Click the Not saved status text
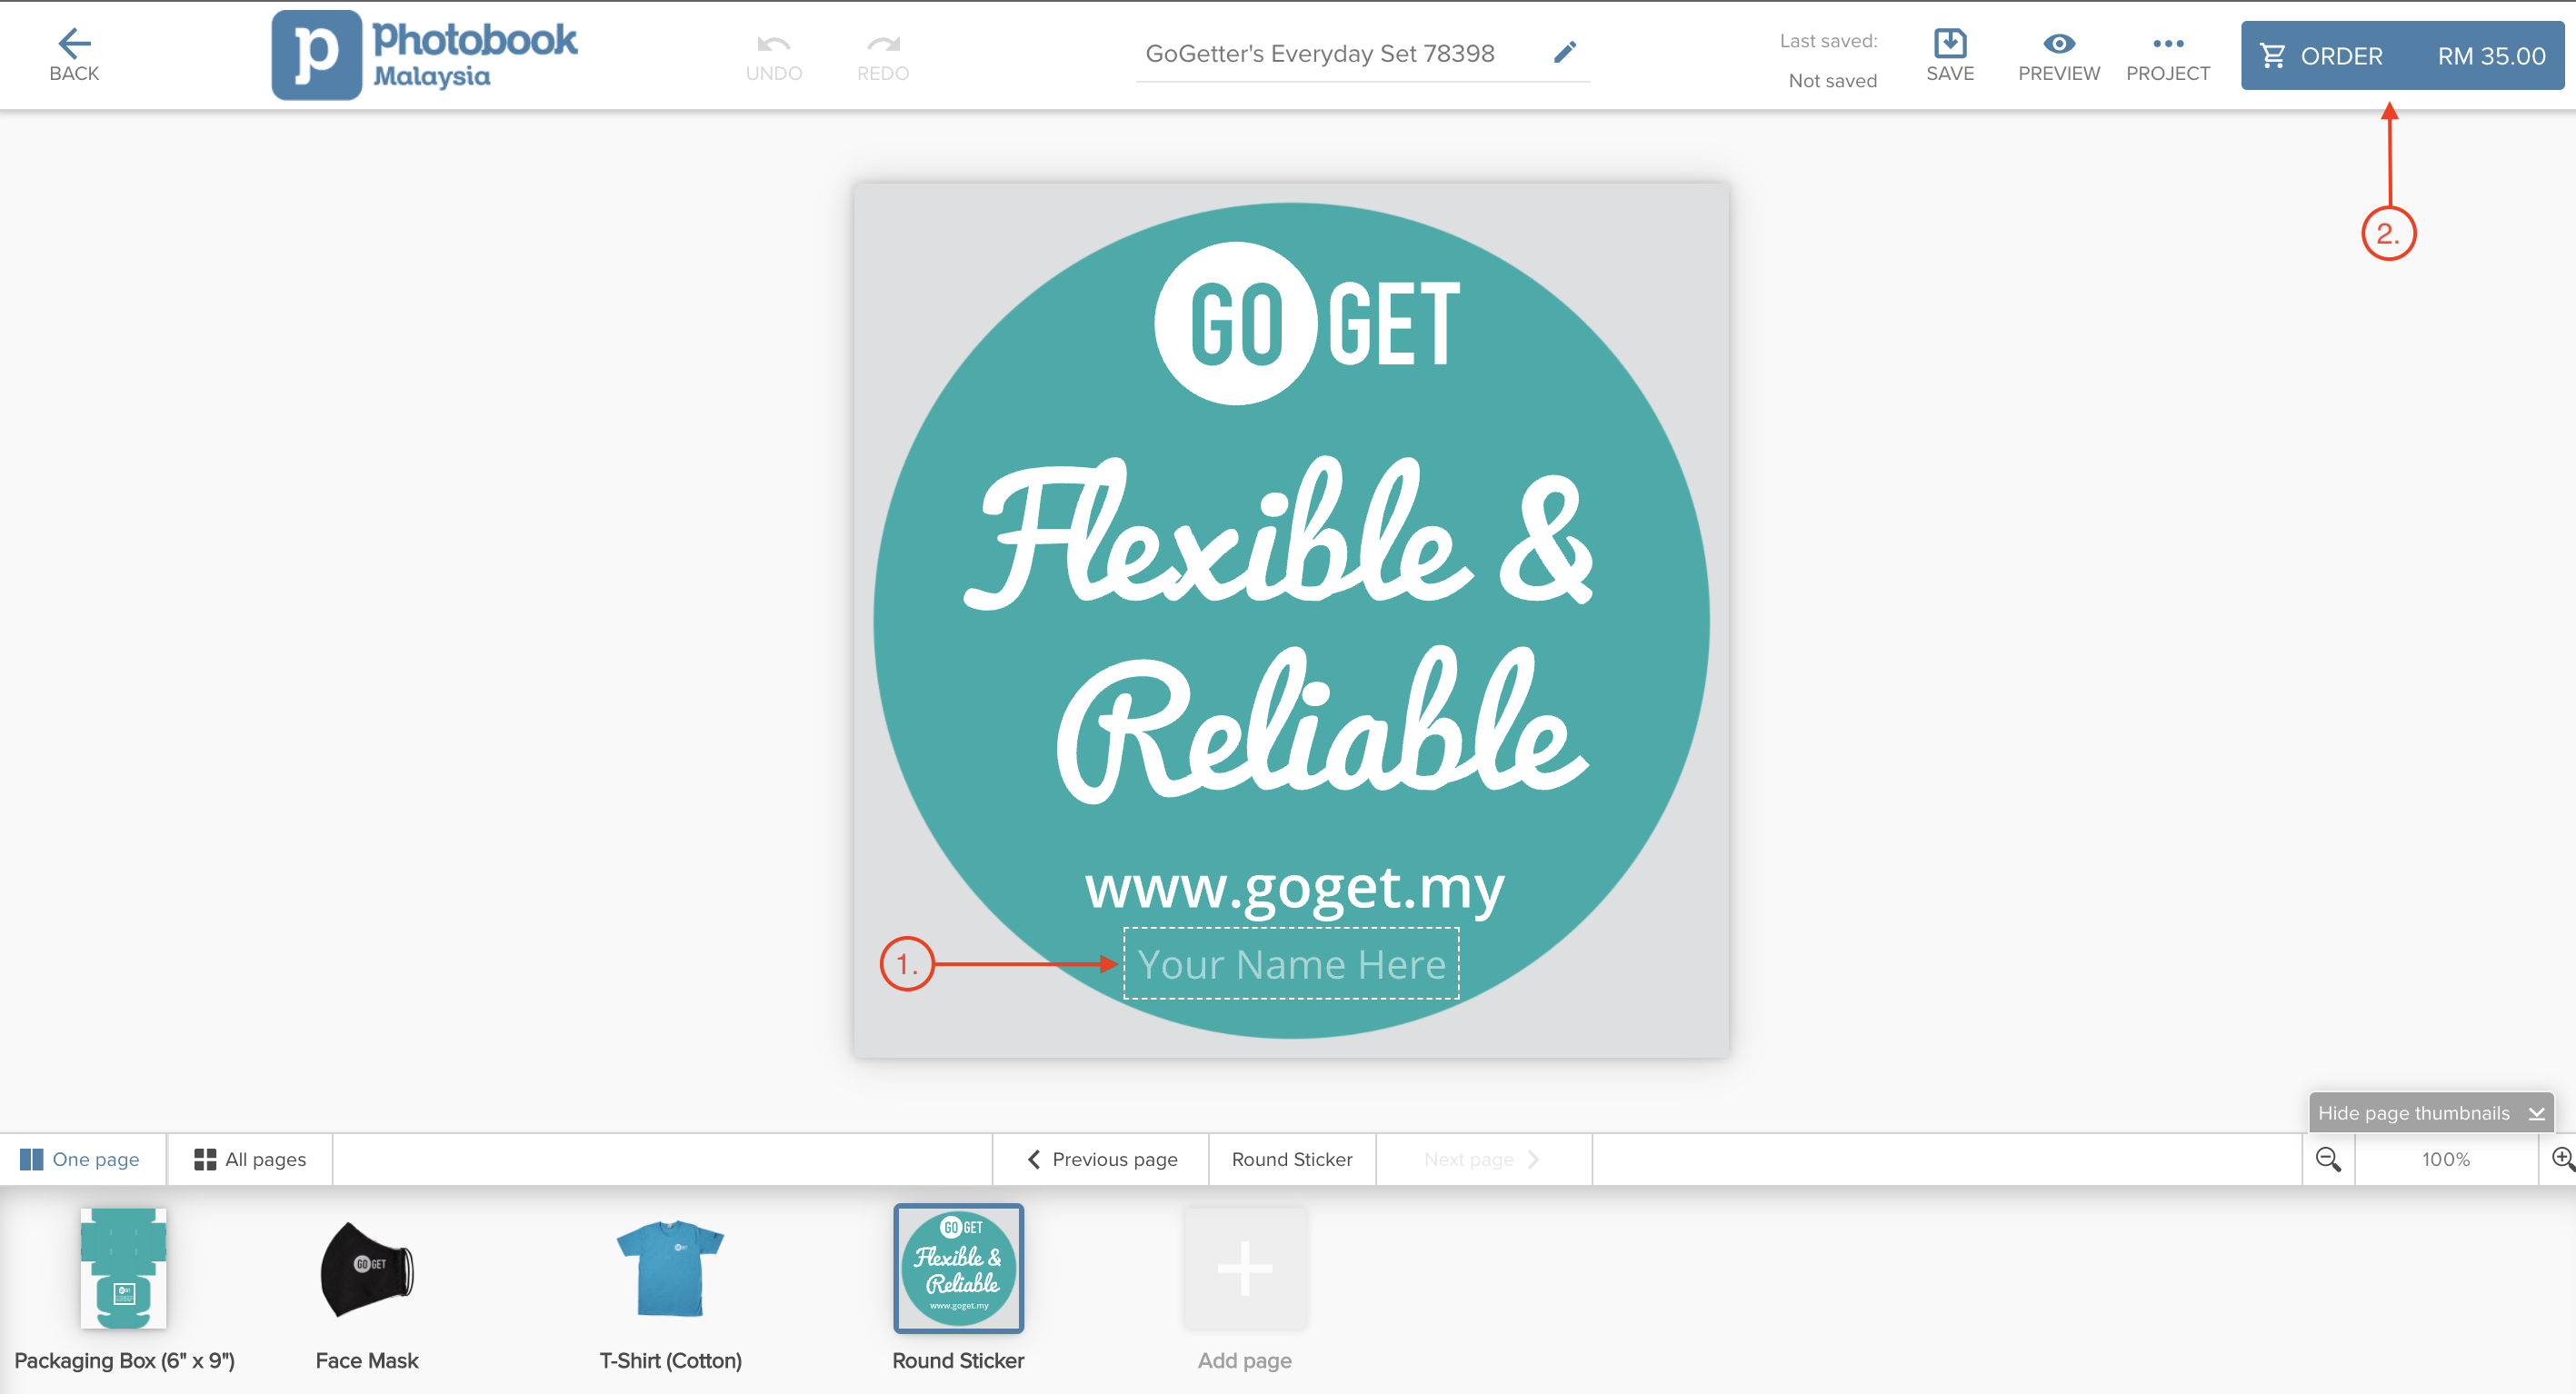 click(x=1832, y=80)
